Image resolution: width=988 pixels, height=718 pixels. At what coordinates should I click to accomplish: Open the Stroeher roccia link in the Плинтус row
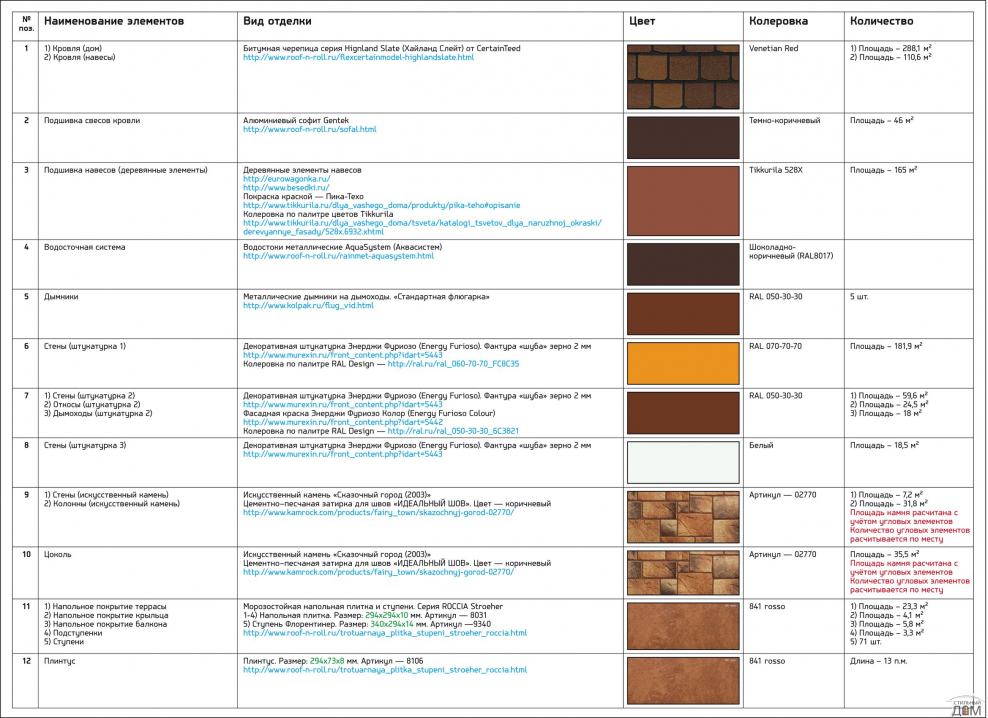pos(384,670)
